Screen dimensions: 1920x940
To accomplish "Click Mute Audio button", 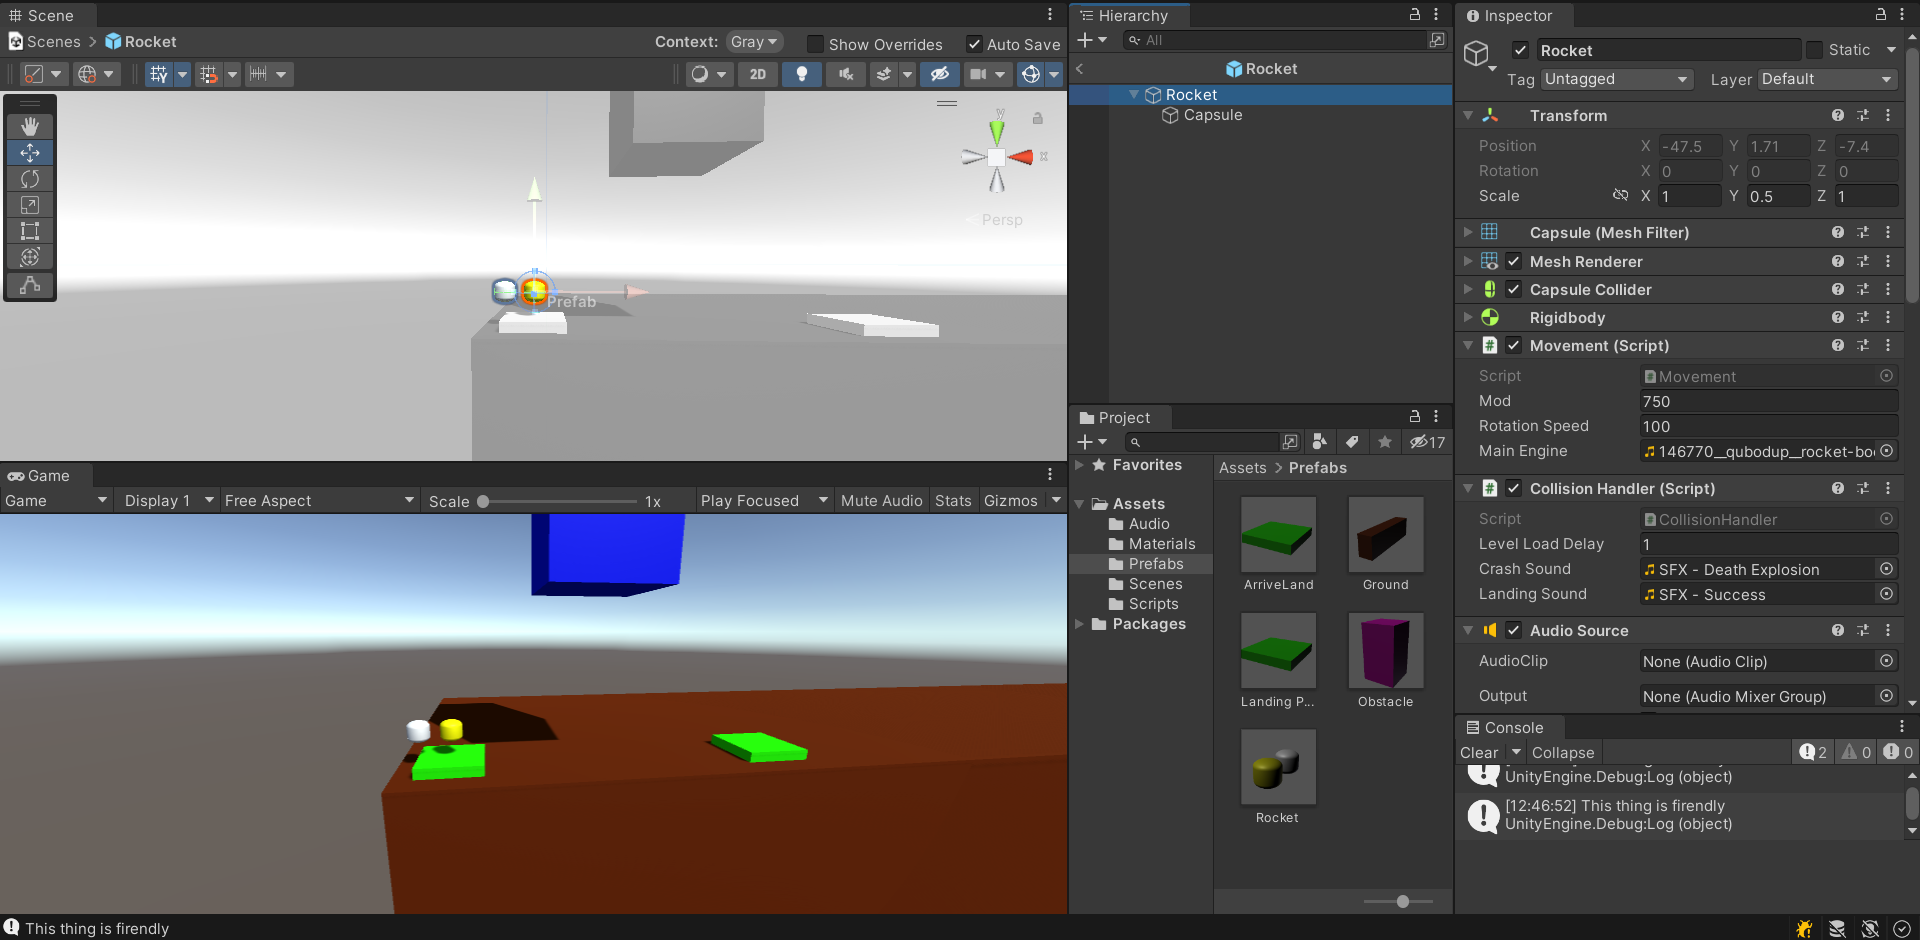I will (x=882, y=500).
